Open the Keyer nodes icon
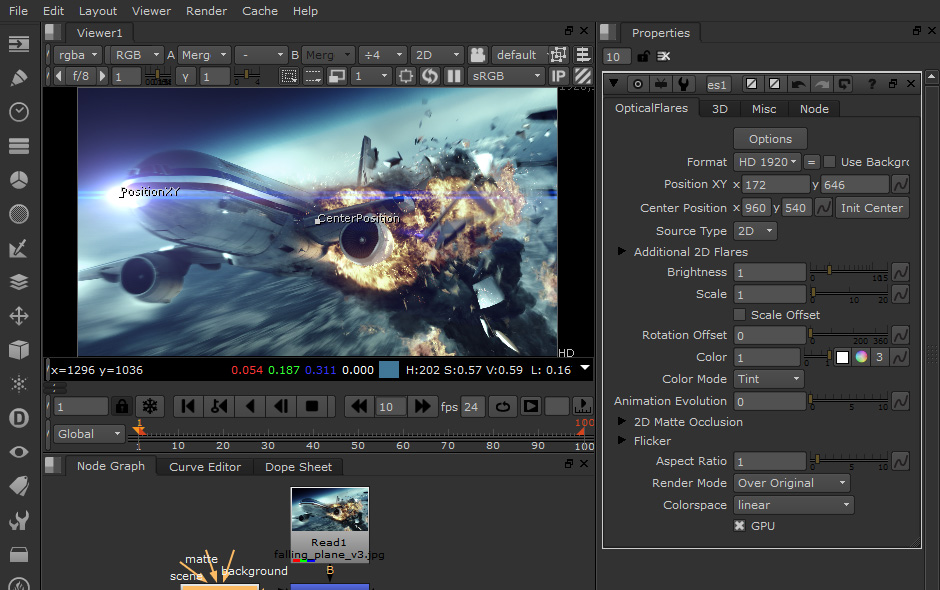940x590 pixels. click(x=19, y=248)
